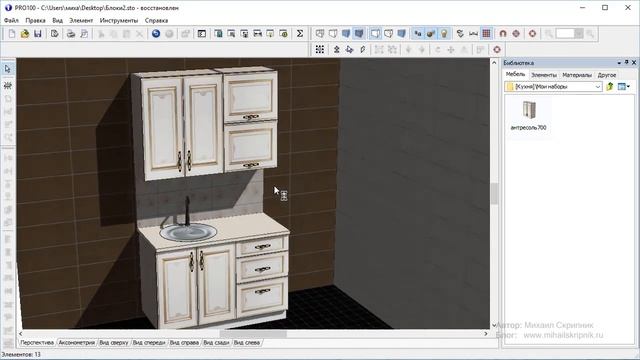Open the Библиотека panel options arrow

coord(619,63)
